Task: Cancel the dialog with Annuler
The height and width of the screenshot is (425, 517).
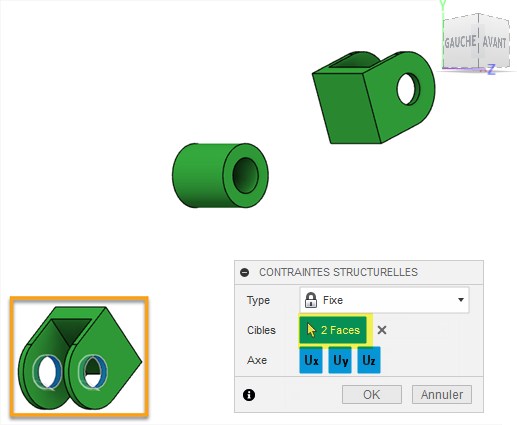Action: 442,395
